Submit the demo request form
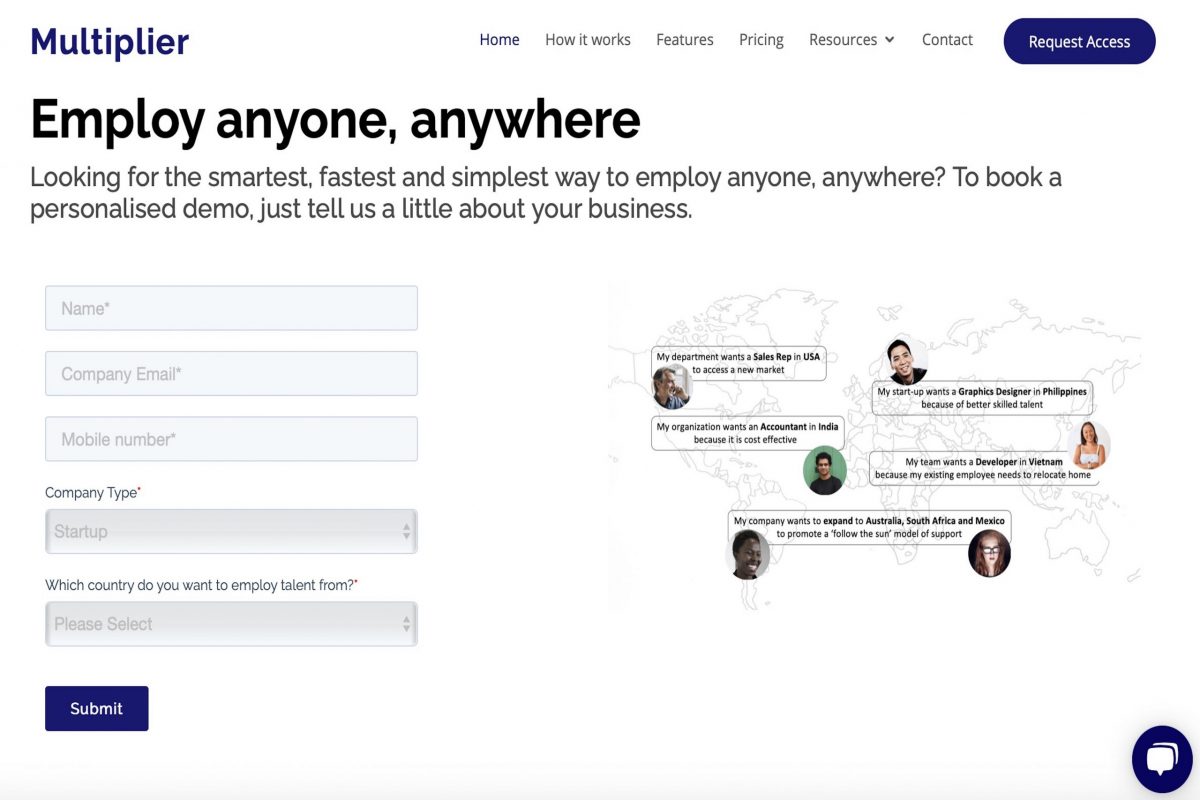Screen dimensions: 1200x800 (96, 708)
